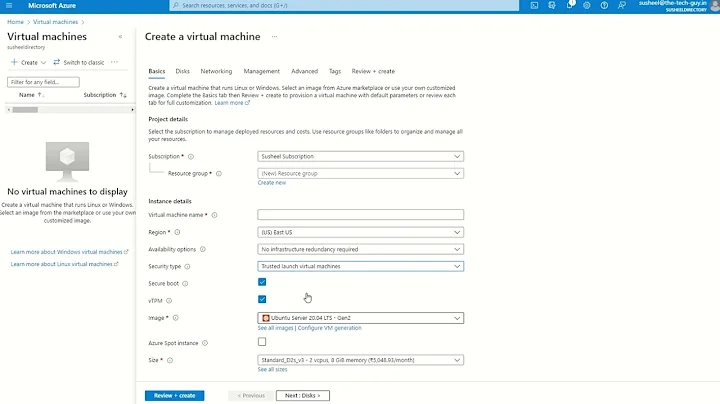Click the Search resources, services, and docs bar

click(344, 6)
